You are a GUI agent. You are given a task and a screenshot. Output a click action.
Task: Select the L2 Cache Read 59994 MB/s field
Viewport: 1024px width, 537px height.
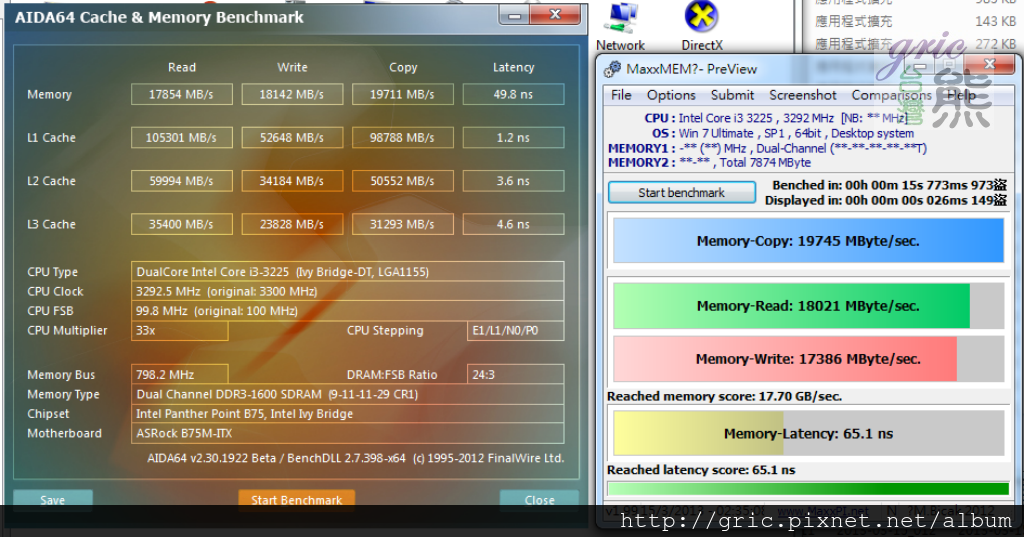pyautogui.click(x=182, y=181)
